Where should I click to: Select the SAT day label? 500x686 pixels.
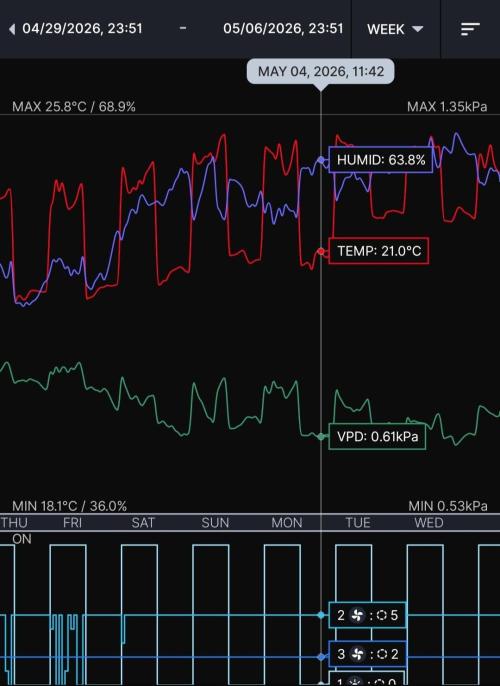pyautogui.click(x=143, y=522)
